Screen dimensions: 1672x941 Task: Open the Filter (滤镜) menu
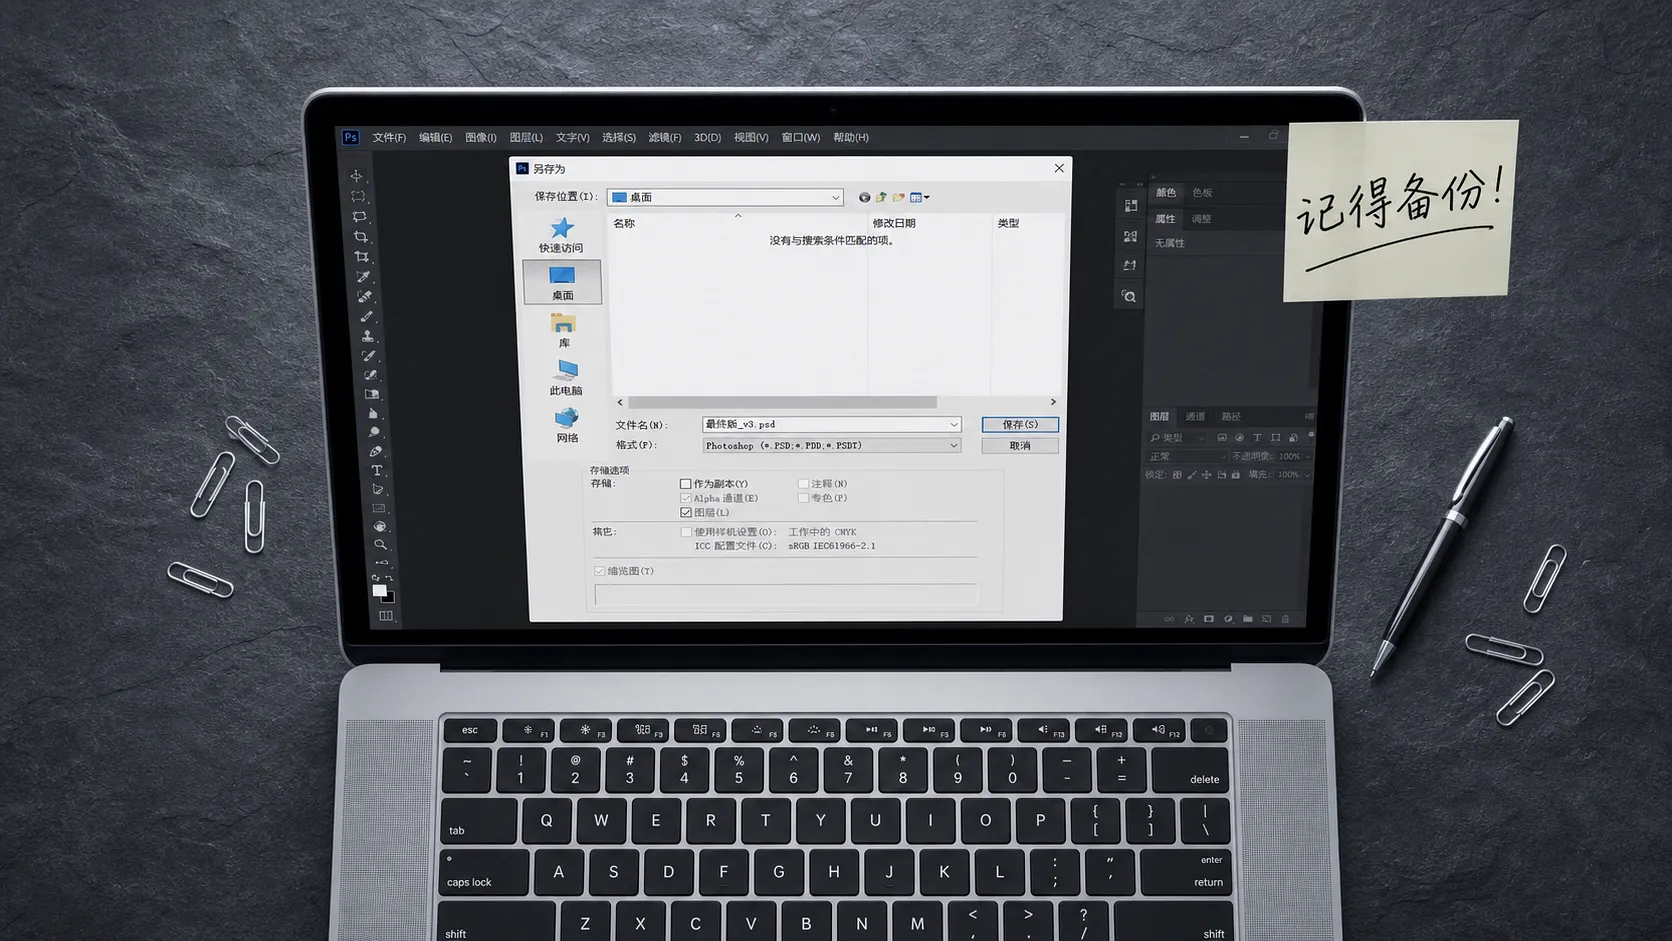click(665, 138)
